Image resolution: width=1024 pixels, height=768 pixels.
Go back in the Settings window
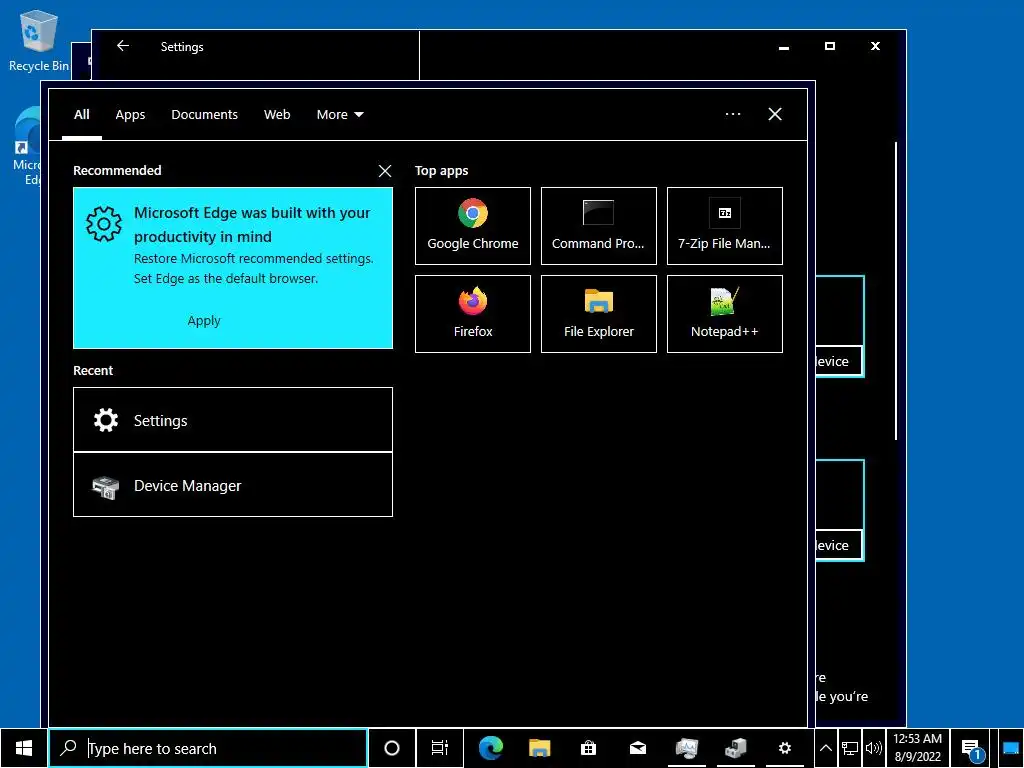click(123, 46)
